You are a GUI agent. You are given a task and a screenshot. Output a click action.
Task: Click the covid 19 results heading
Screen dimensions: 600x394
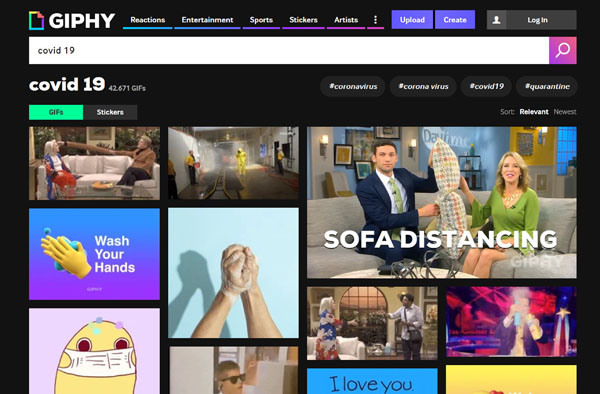(x=67, y=85)
